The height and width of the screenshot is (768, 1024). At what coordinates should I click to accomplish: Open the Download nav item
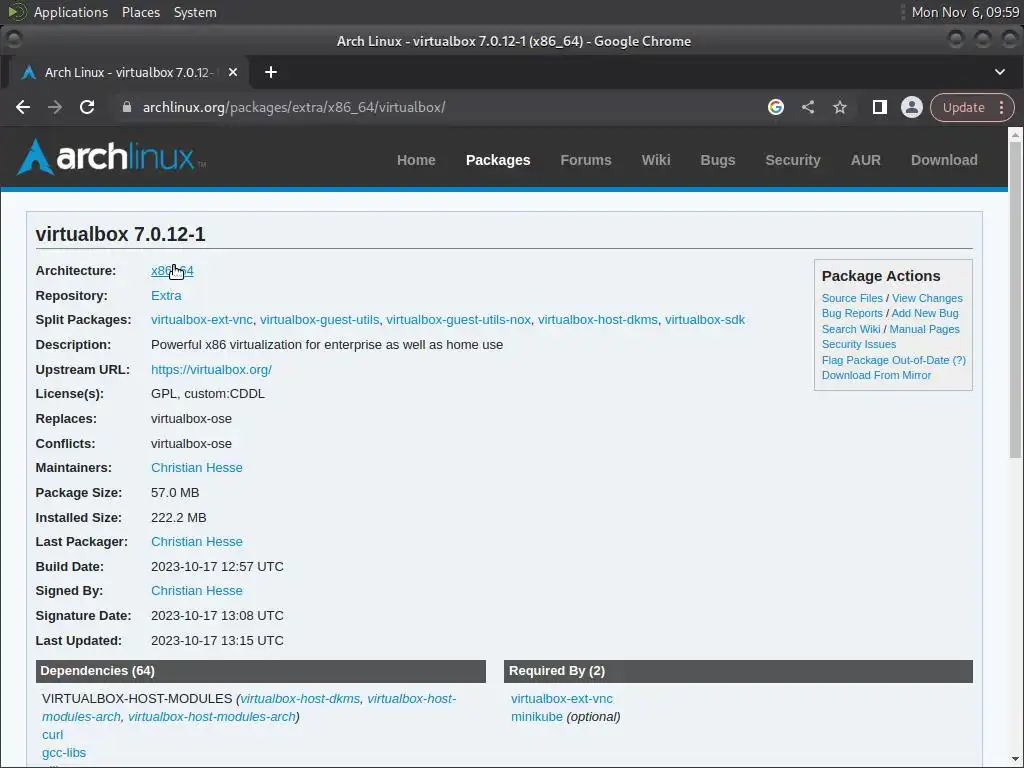coord(944,160)
